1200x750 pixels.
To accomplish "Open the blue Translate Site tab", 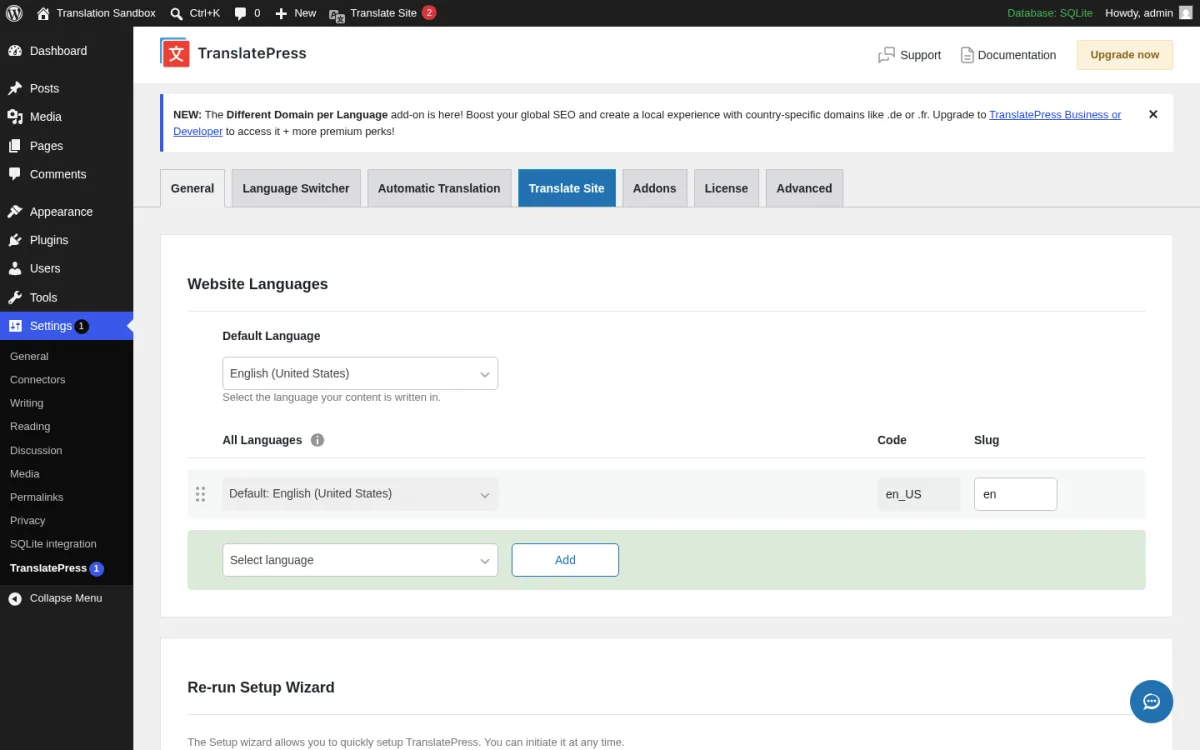I will pos(567,188).
